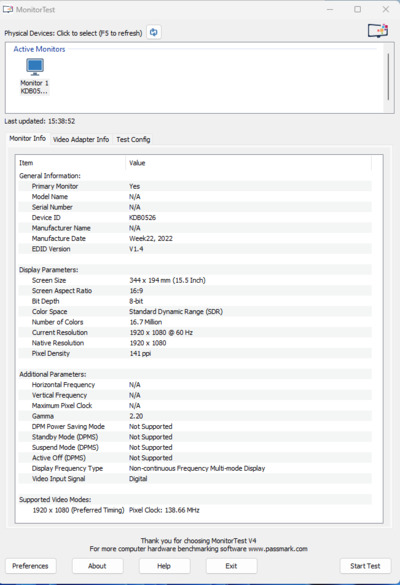400x585 pixels.
Task: Select the Primary Monitor row
Action: tap(195, 186)
